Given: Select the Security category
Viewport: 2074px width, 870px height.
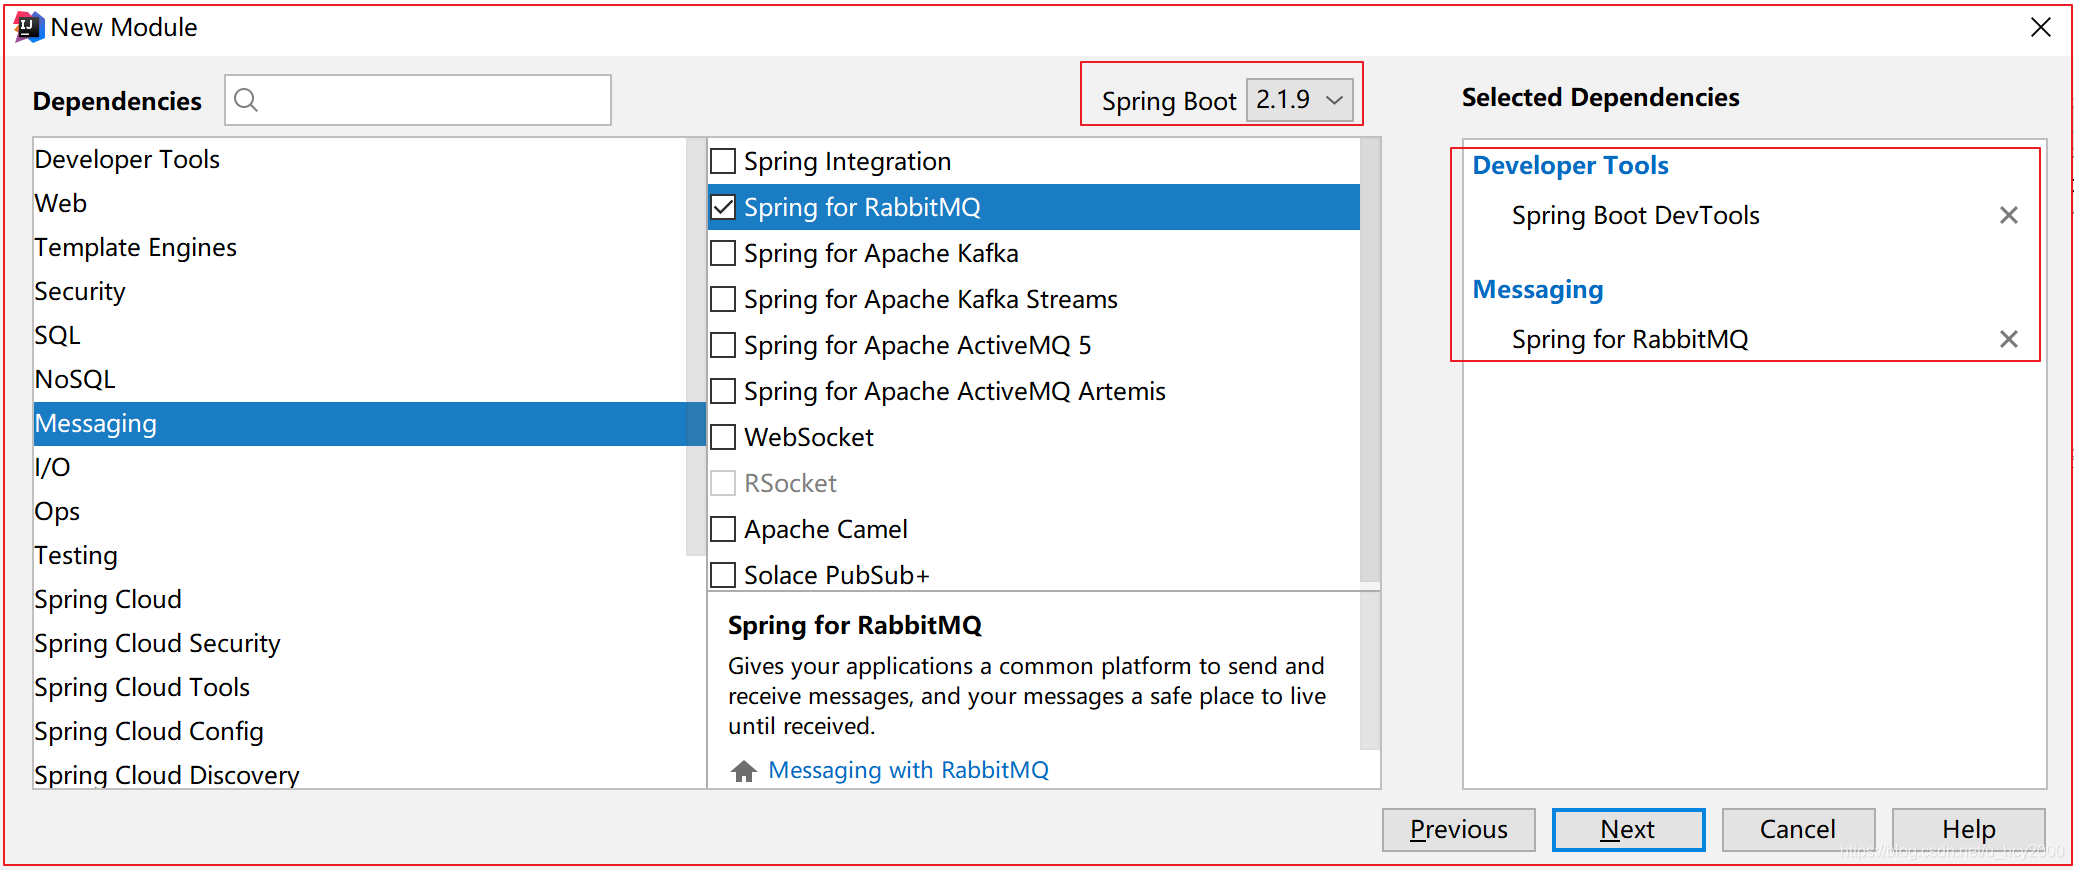Looking at the screenshot, I should (x=360, y=291).
